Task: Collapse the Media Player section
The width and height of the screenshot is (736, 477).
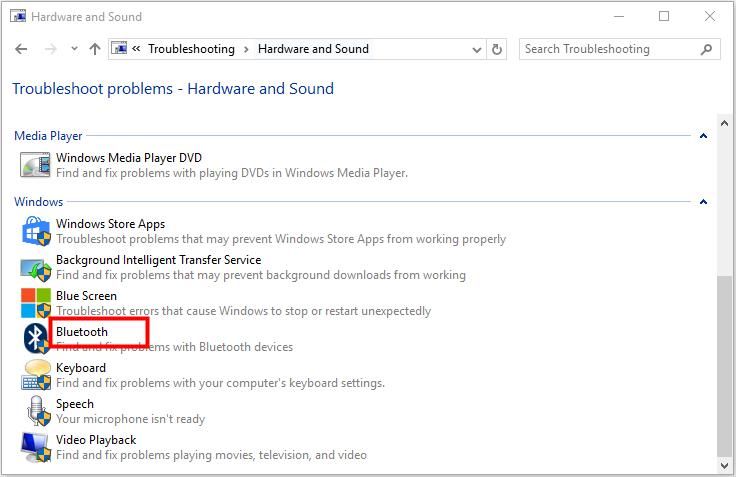Action: coord(703,136)
